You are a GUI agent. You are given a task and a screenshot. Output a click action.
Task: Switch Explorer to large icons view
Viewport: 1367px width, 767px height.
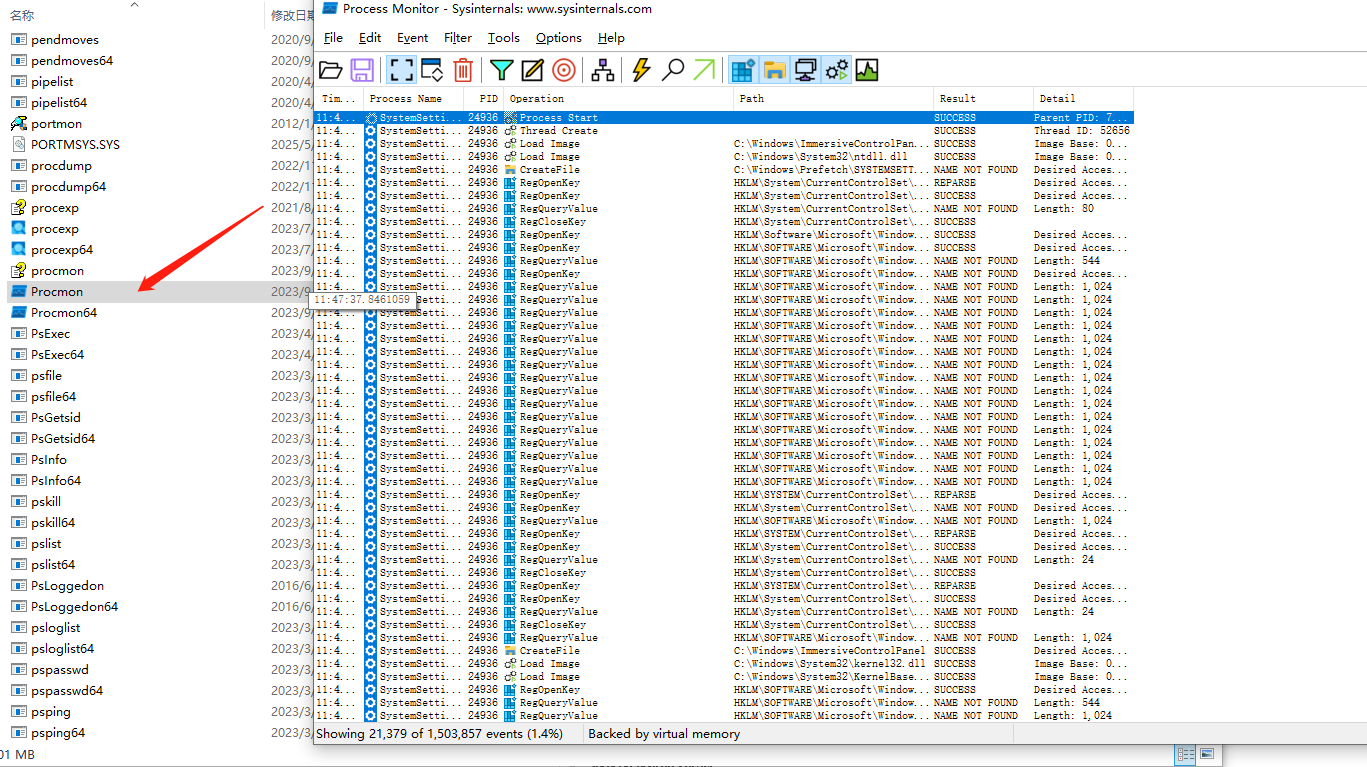click(1207, 754)
